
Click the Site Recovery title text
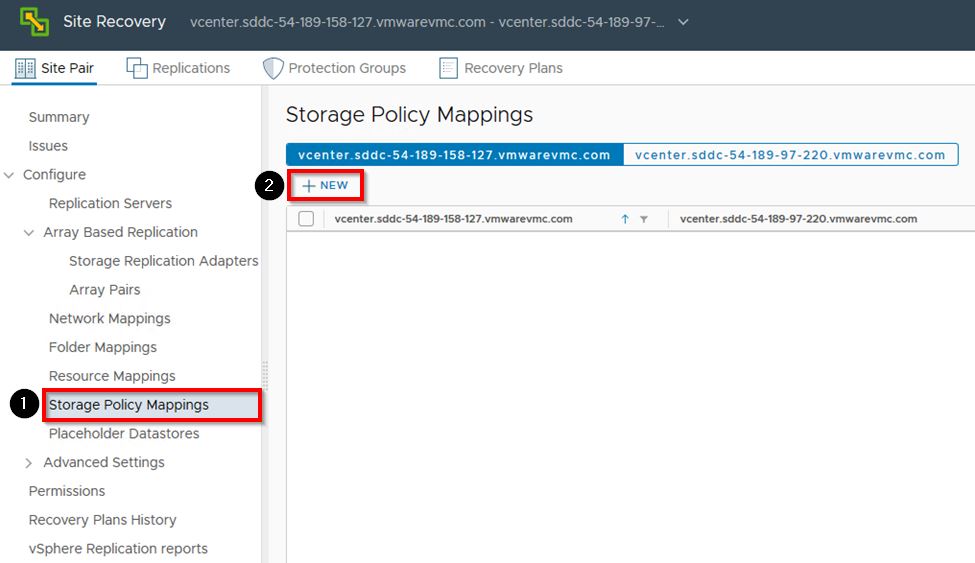pyautogui.click(x=114, y=22)
